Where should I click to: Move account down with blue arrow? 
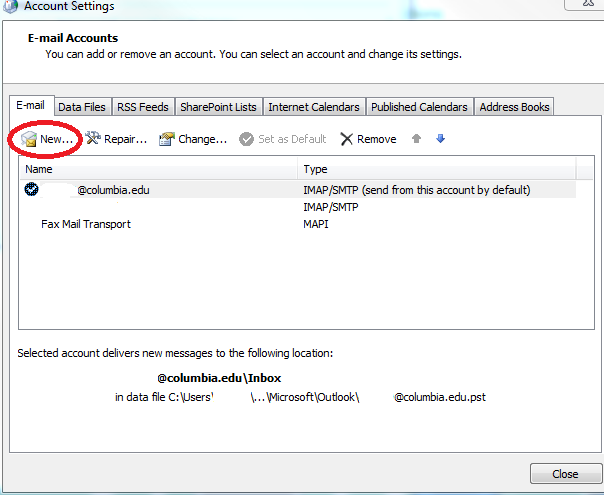440,138
